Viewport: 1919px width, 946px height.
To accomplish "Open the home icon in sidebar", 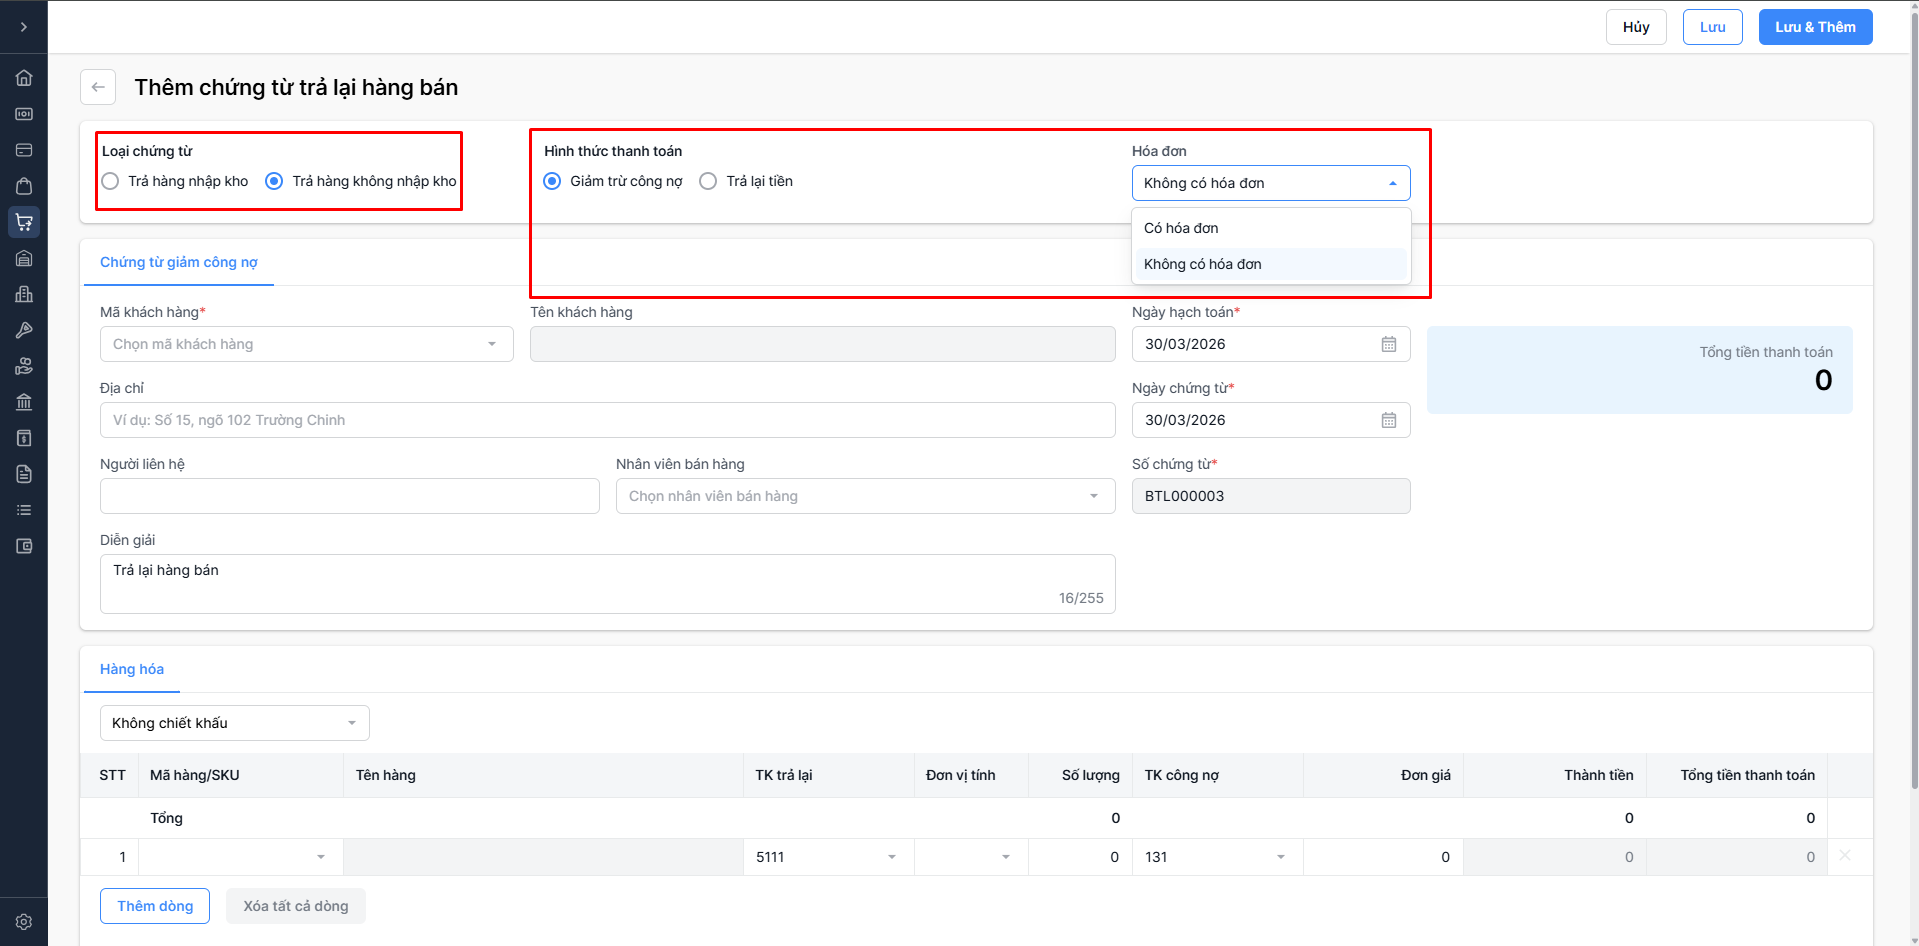I will click(24, 78).
